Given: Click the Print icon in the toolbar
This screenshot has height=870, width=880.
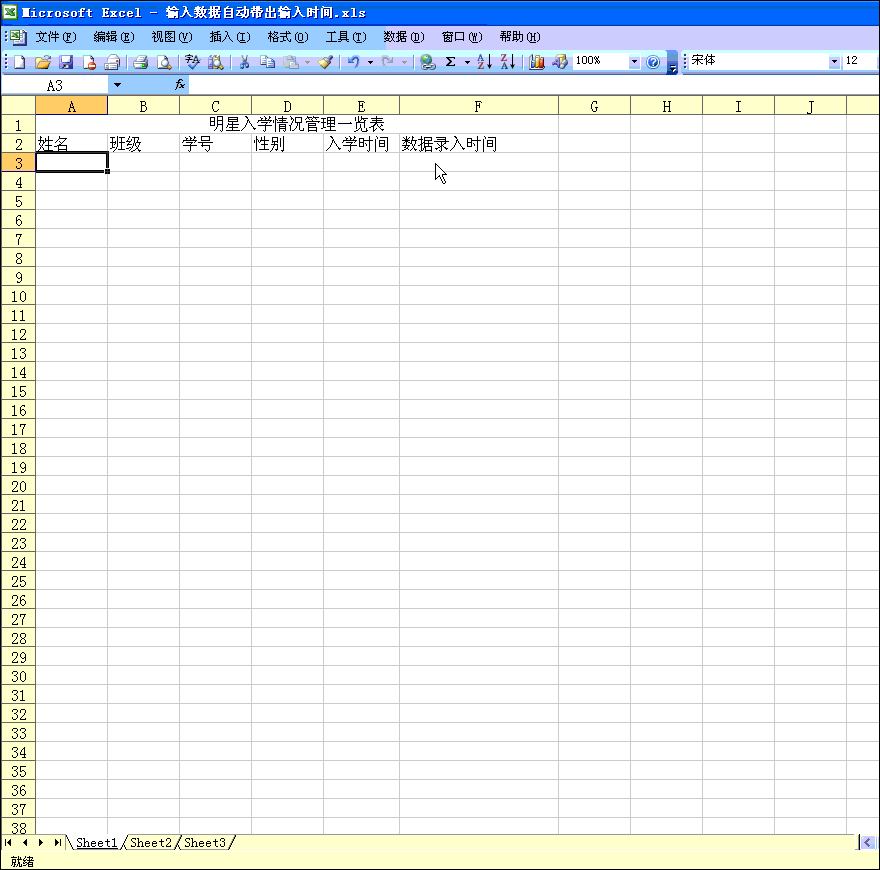Looking at the screenshot, I should point(141,62).
